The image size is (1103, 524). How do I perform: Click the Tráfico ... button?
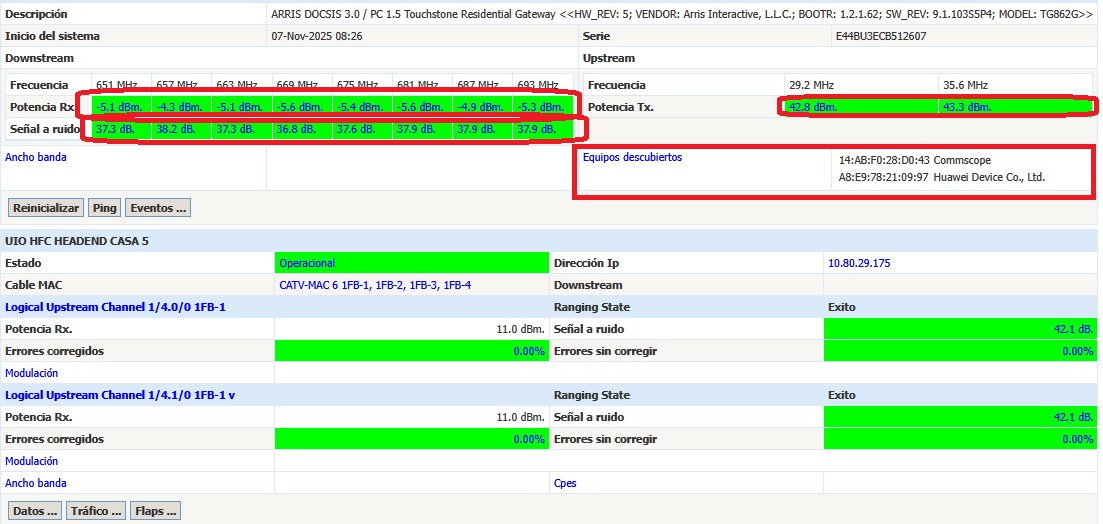(x=96, y=511)
